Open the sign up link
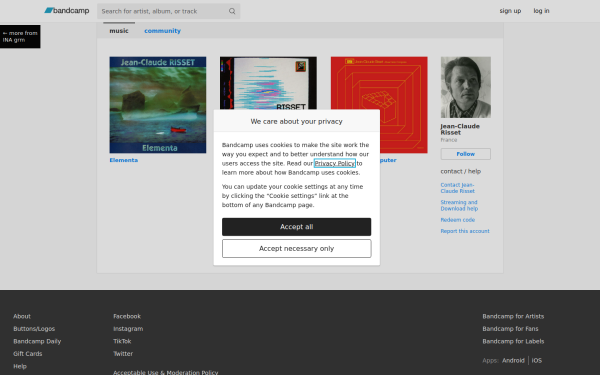The width and height of the screenshot is (600, 375). tap(510, 11)
